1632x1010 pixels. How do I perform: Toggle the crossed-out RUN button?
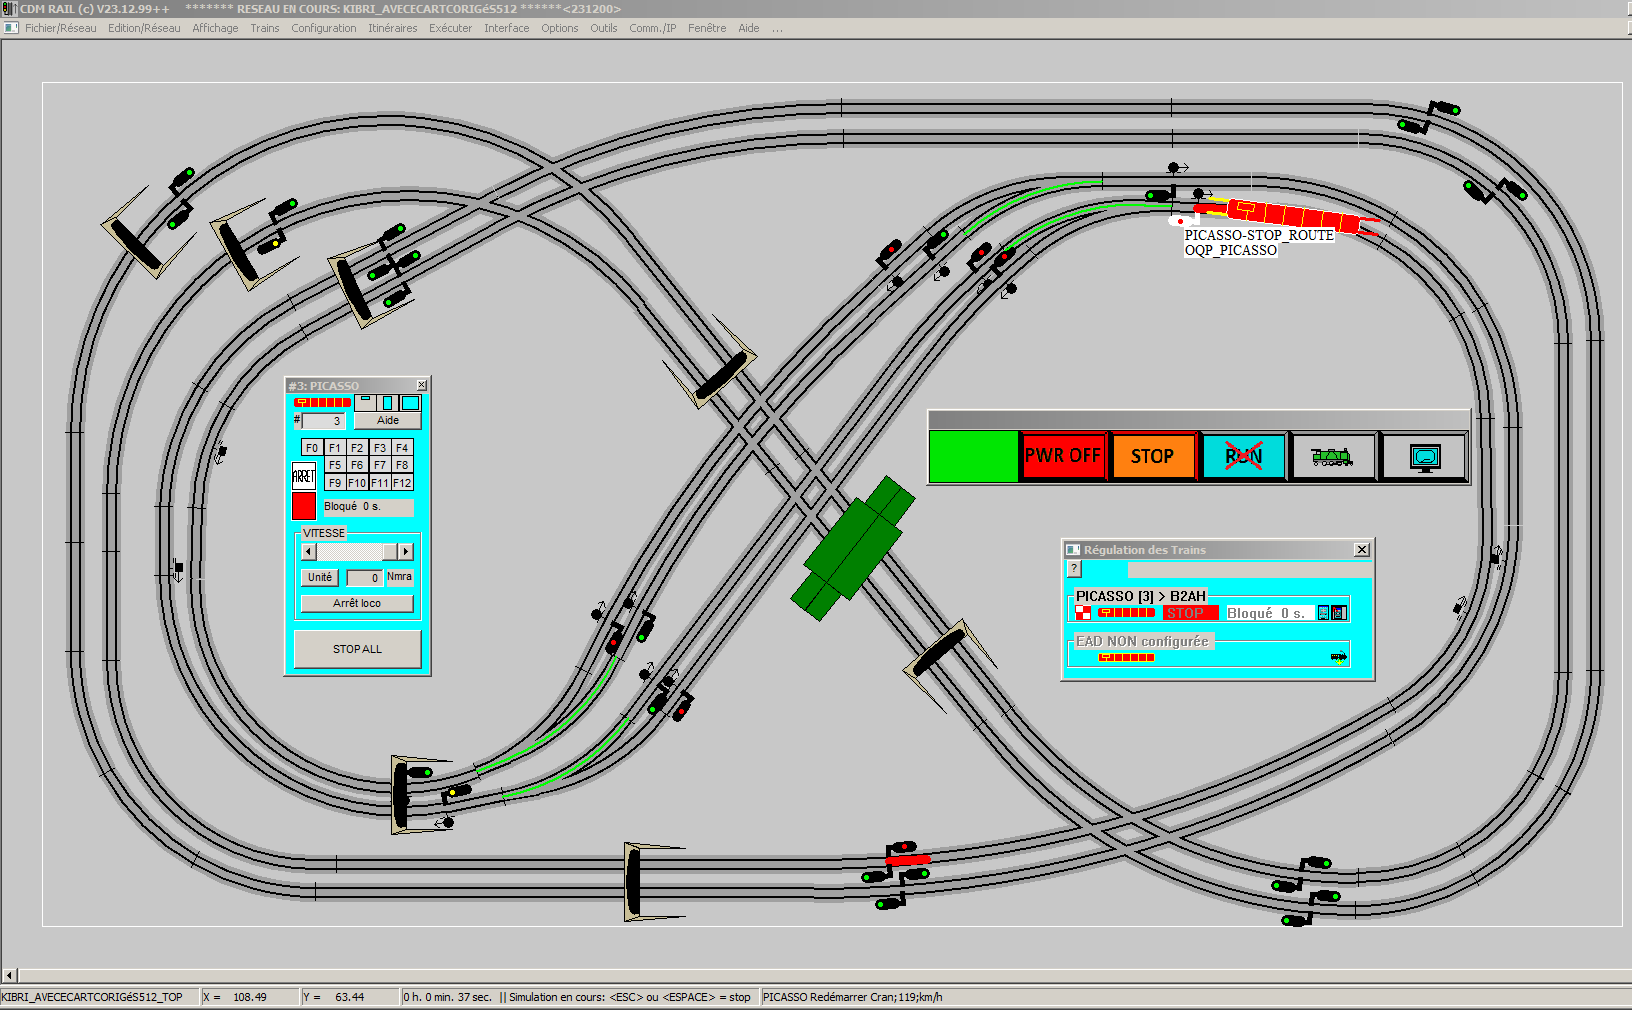(x=1243, y=457)
